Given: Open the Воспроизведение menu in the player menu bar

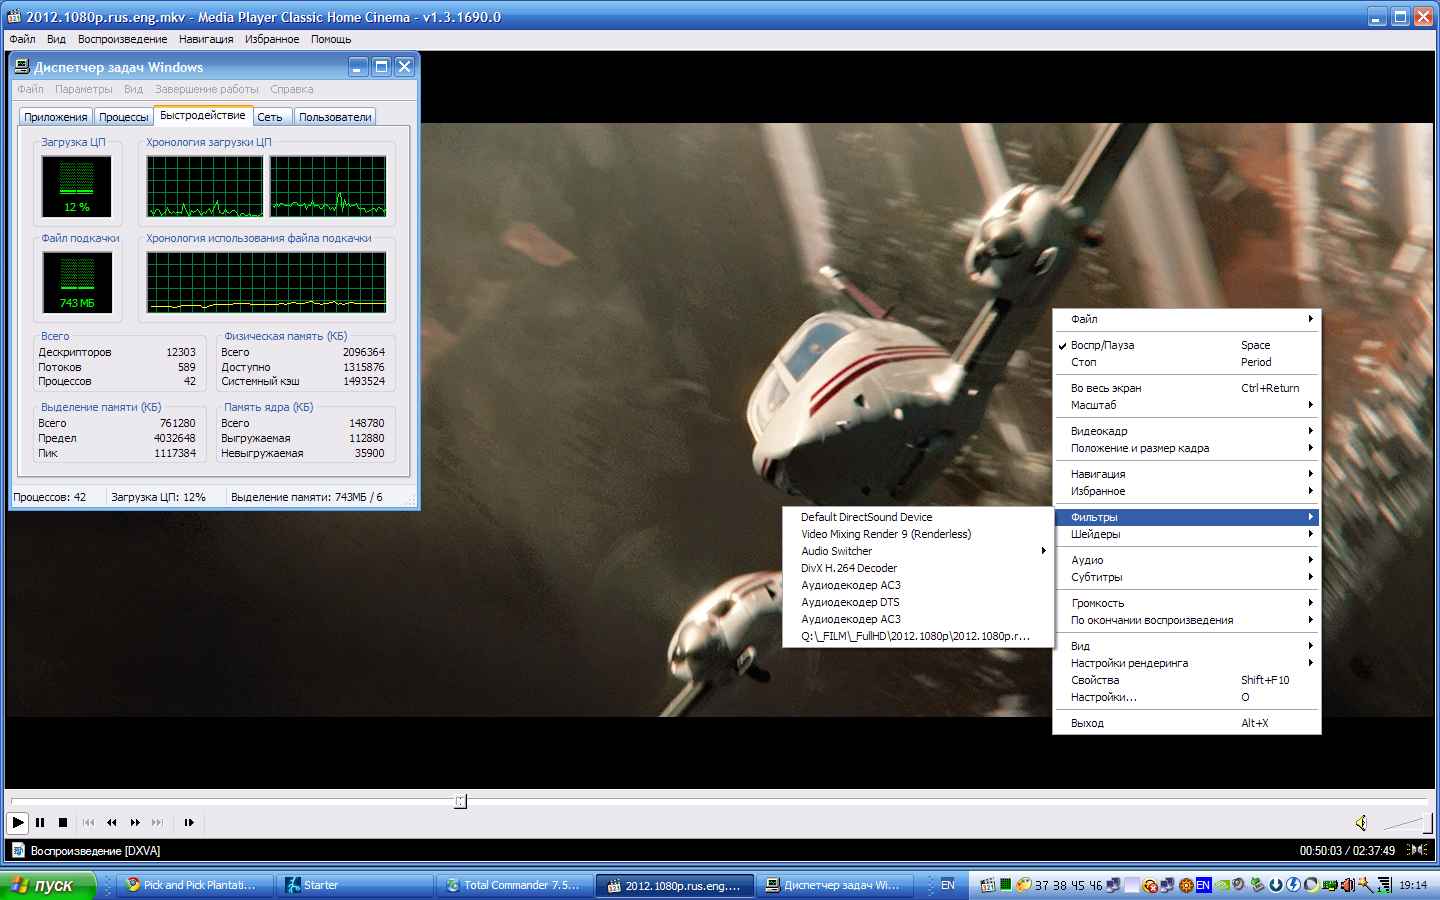Looking at the screenshot, I should pyautogui.click(x=123, y=39).
